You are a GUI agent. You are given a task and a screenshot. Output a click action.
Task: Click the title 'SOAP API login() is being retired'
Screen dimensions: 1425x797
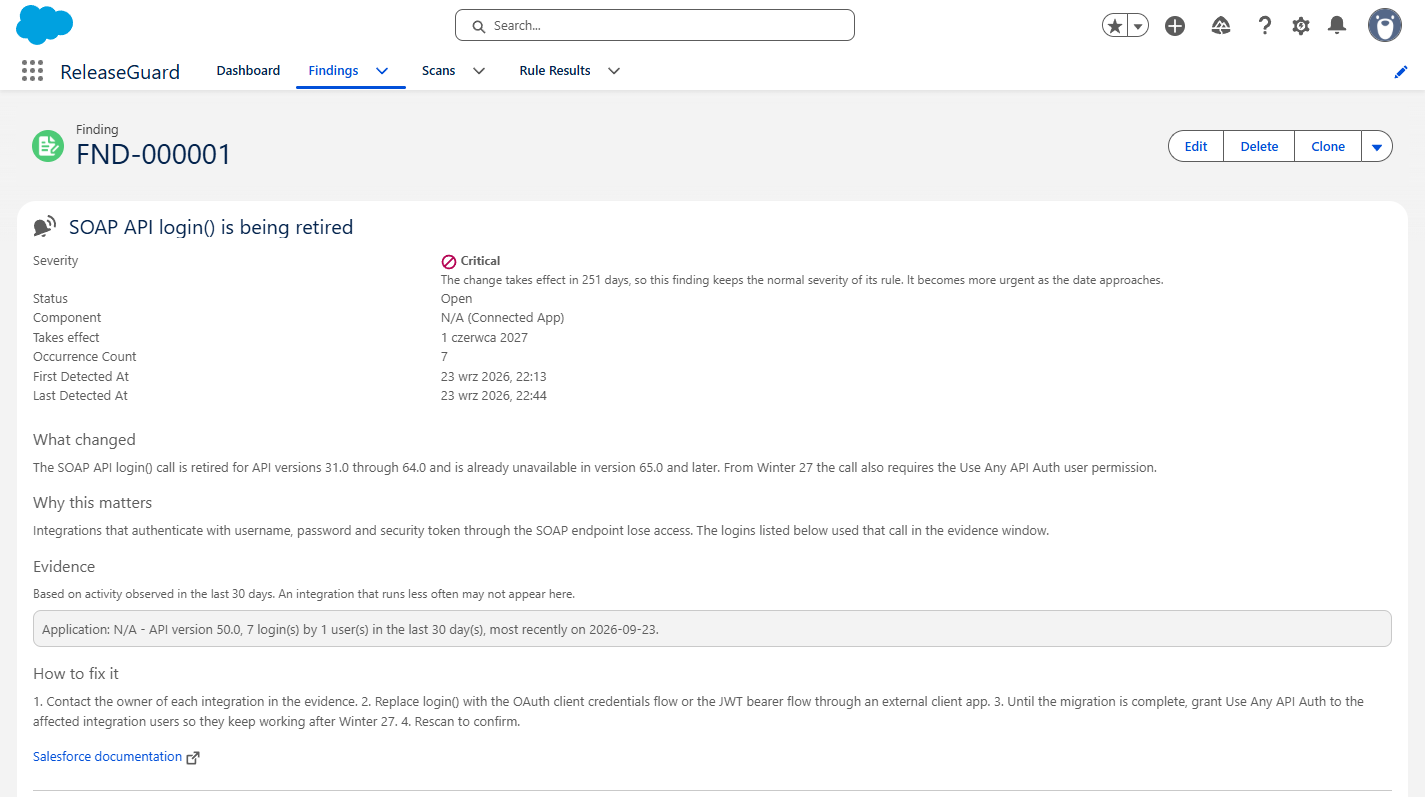tap(211, 228)
